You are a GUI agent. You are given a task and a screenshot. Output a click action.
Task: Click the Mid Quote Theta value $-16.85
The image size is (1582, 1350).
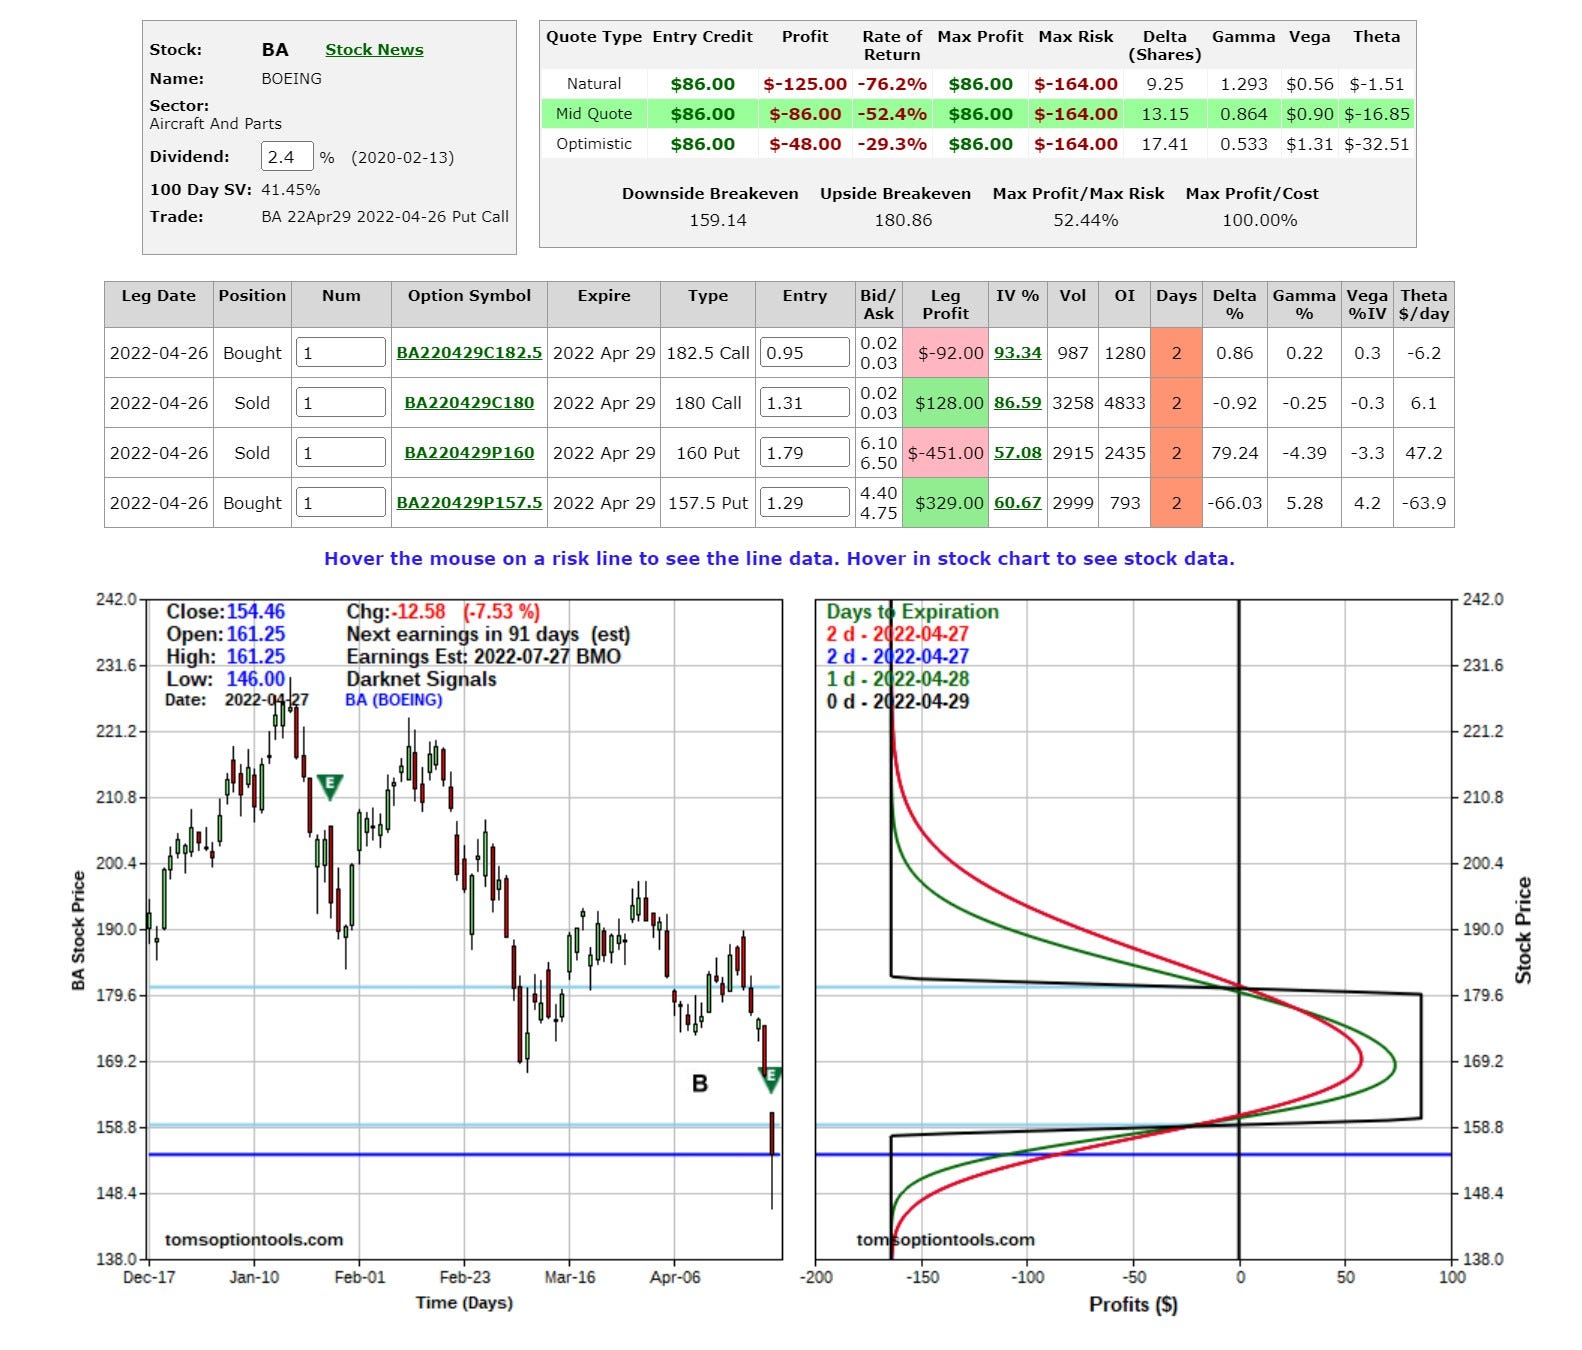[x=1377, y=114]
